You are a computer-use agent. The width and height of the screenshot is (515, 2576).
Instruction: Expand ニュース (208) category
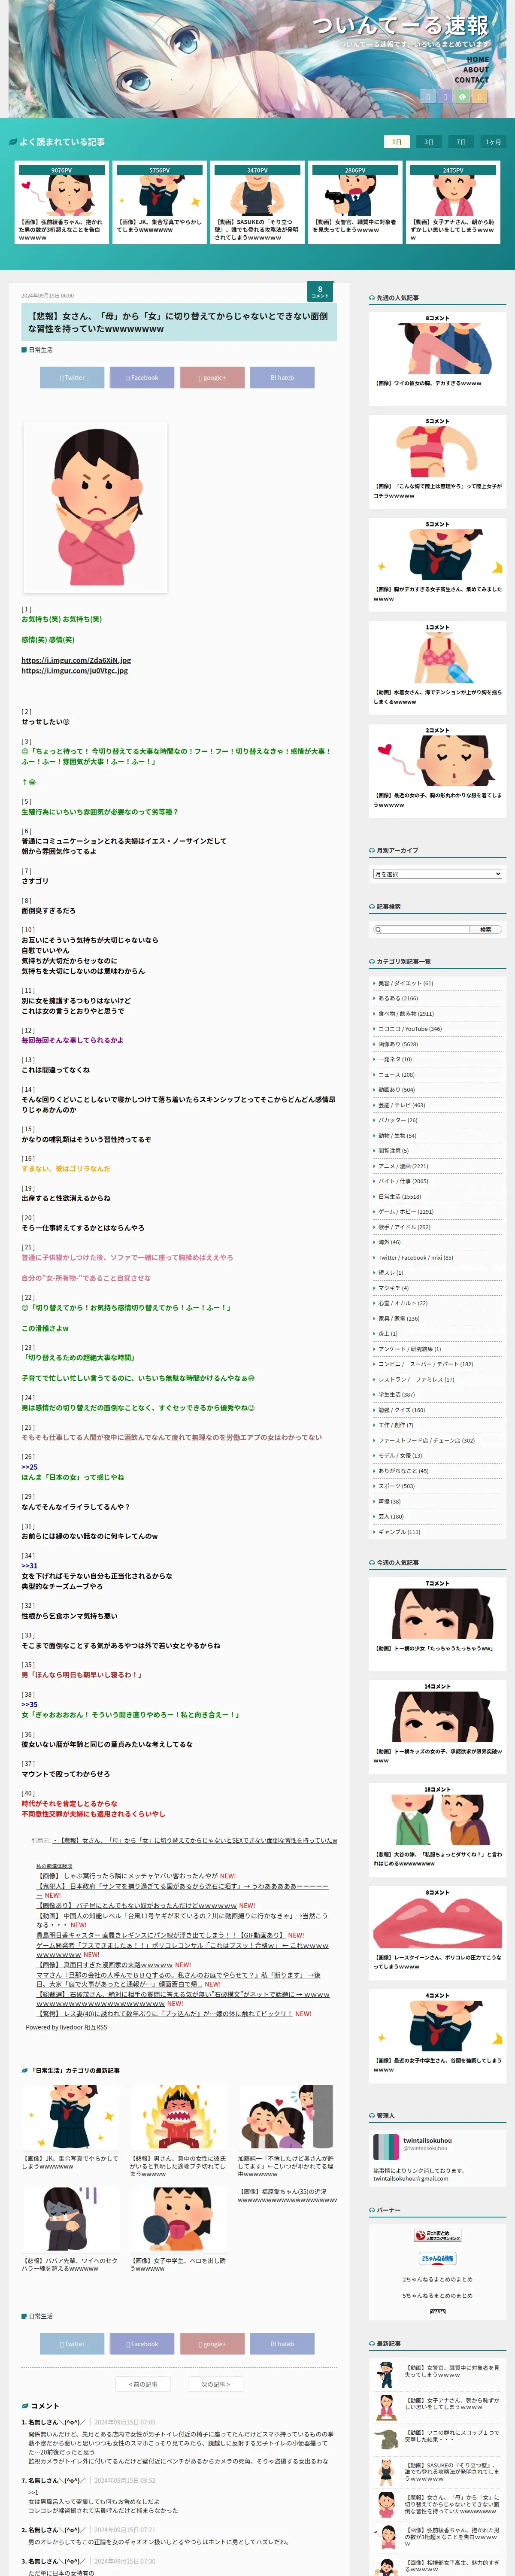click(396, 1074)
